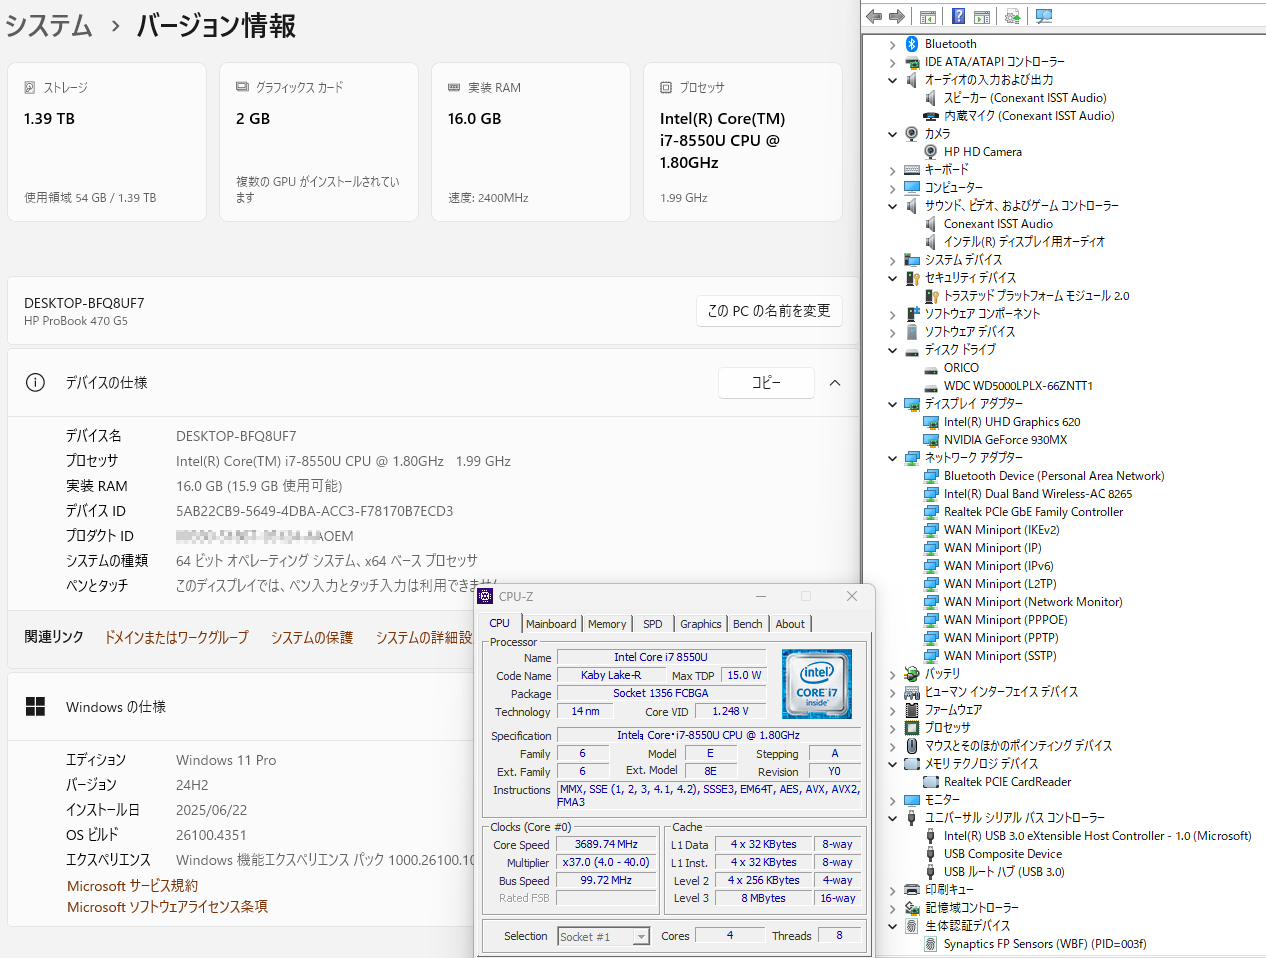Click Show/Hide Console Tree toolbar icon
1266x958 pixels.
pyautogui.click(x=928, y=16)
